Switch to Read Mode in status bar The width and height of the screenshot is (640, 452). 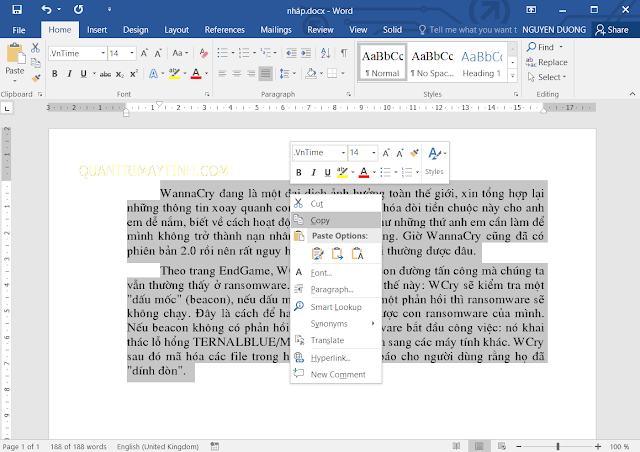(456, 446)
